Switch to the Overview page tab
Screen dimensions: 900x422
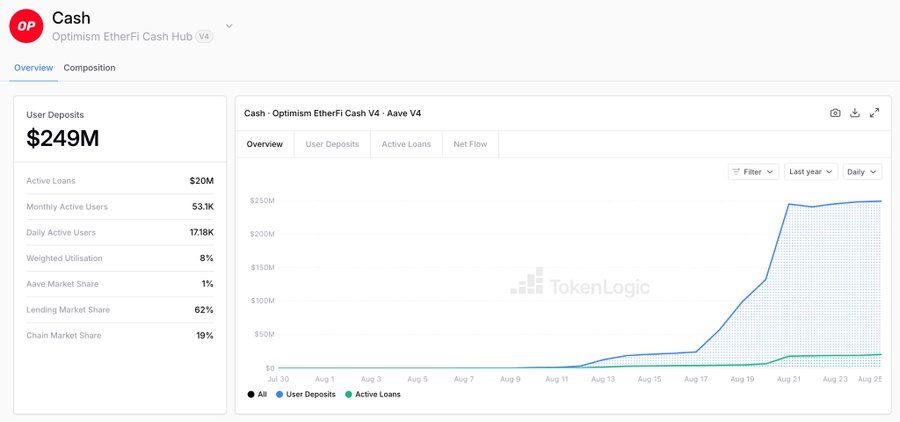[x=34, y=68]
